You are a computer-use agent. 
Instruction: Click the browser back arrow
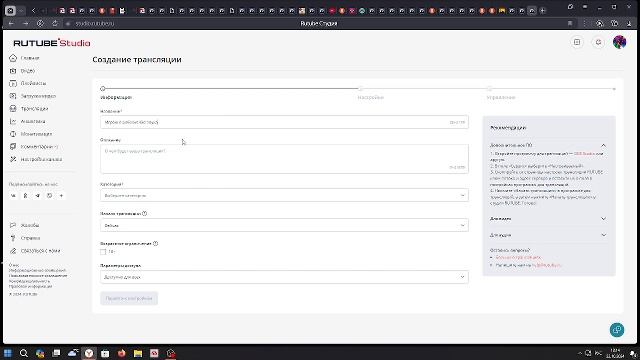(11, 24)
